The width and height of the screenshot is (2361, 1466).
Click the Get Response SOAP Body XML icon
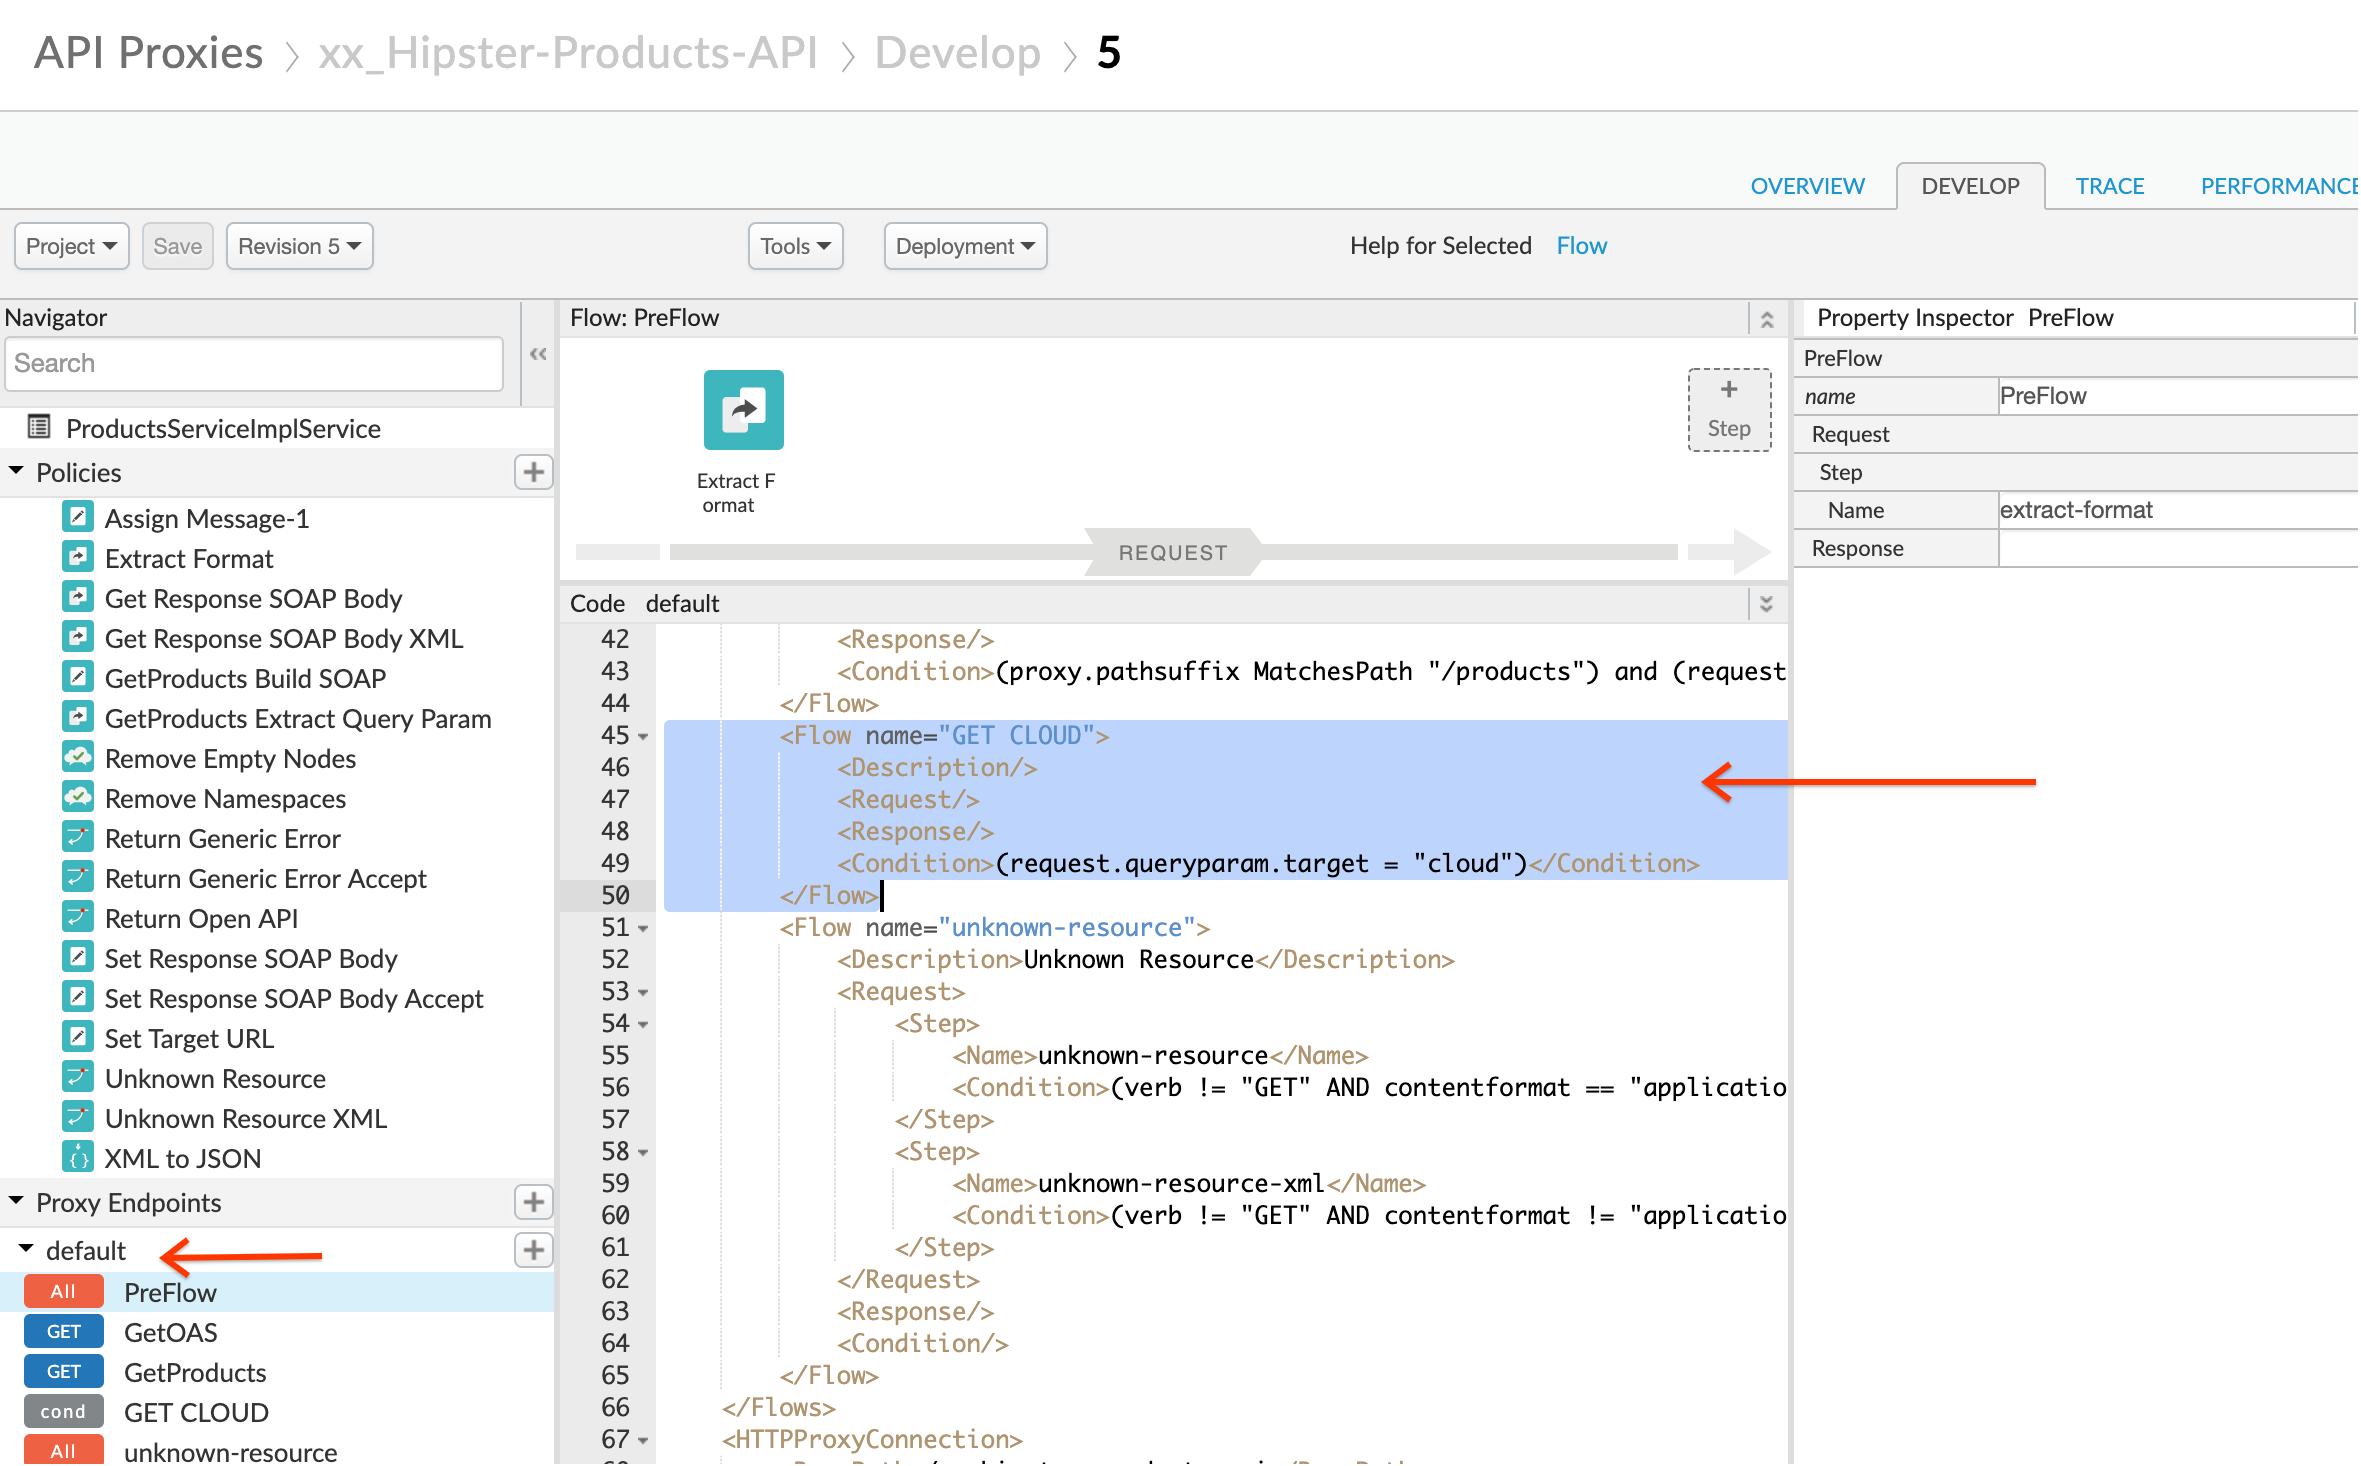78,637
